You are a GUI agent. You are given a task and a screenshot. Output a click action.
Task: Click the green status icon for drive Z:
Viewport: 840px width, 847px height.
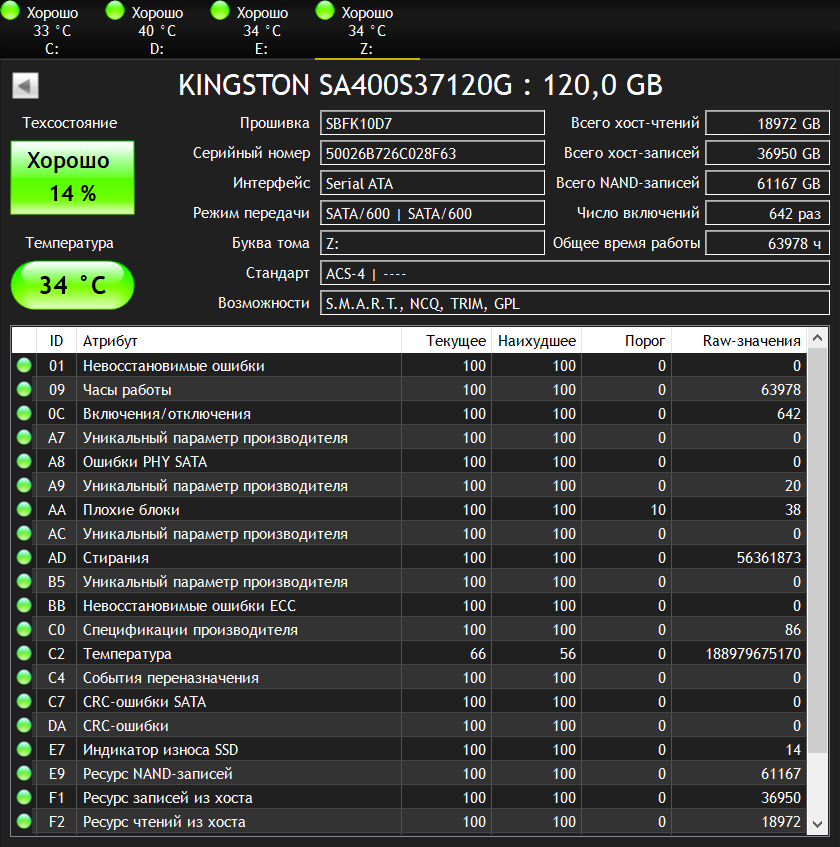coord(325,12)
